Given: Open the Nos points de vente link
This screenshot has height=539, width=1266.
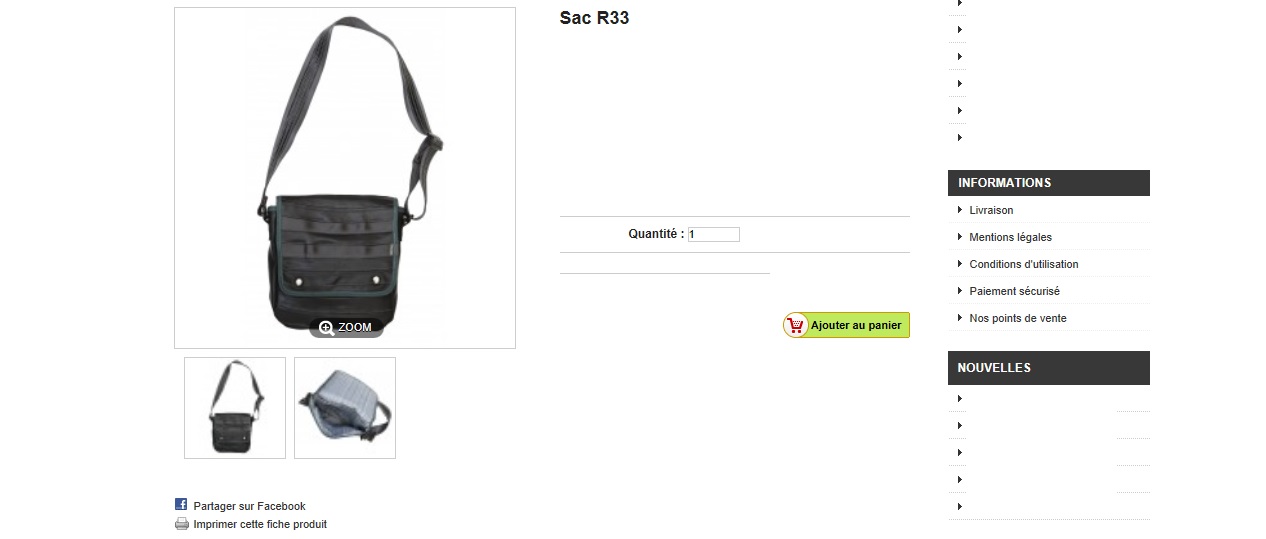Looking at the screenshot, I should click(1018, 318).
